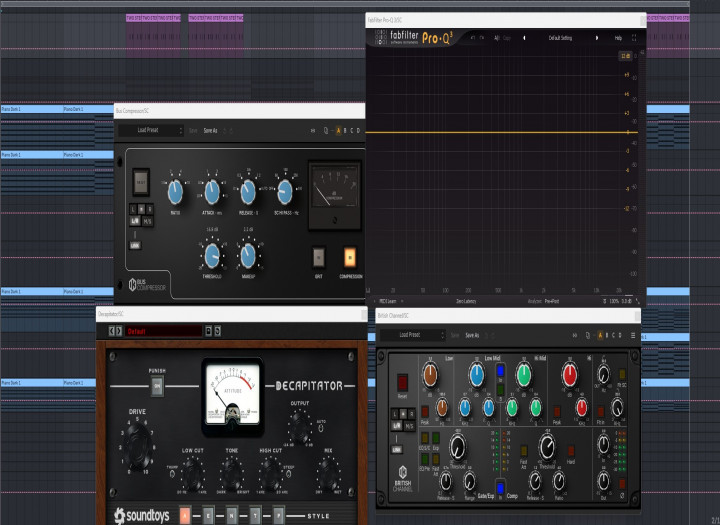
Task: Select style E on Decapitator
Action: (x=208, y=515)
